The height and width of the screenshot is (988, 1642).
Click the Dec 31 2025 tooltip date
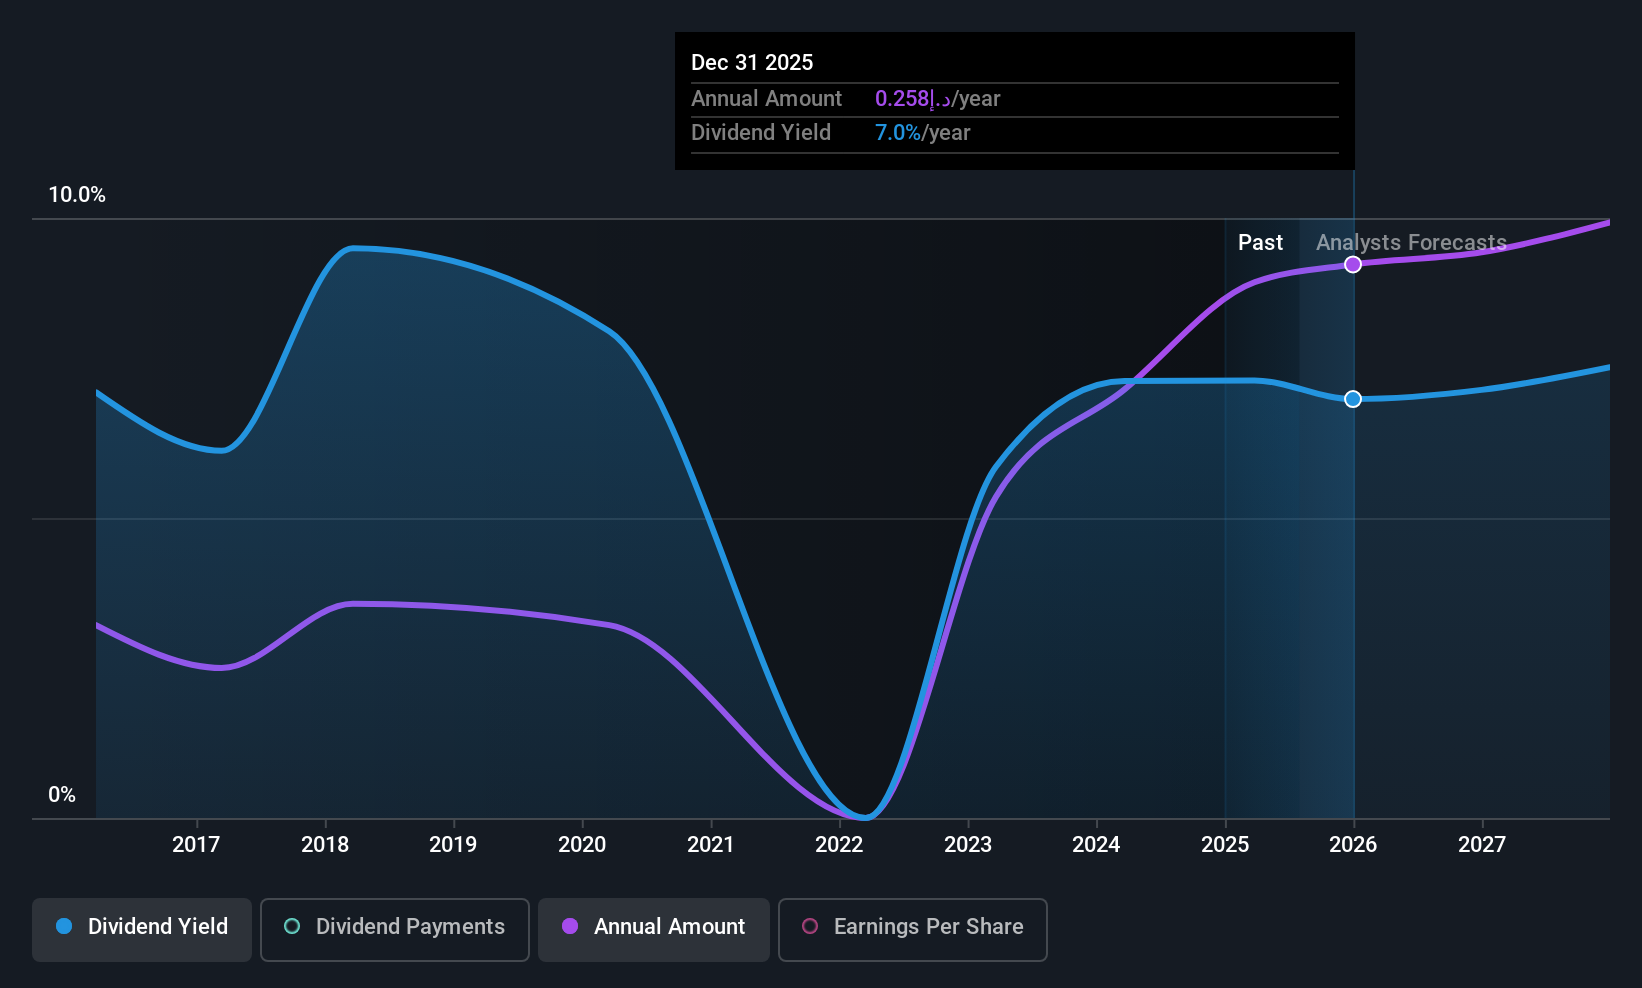[752, 63]
